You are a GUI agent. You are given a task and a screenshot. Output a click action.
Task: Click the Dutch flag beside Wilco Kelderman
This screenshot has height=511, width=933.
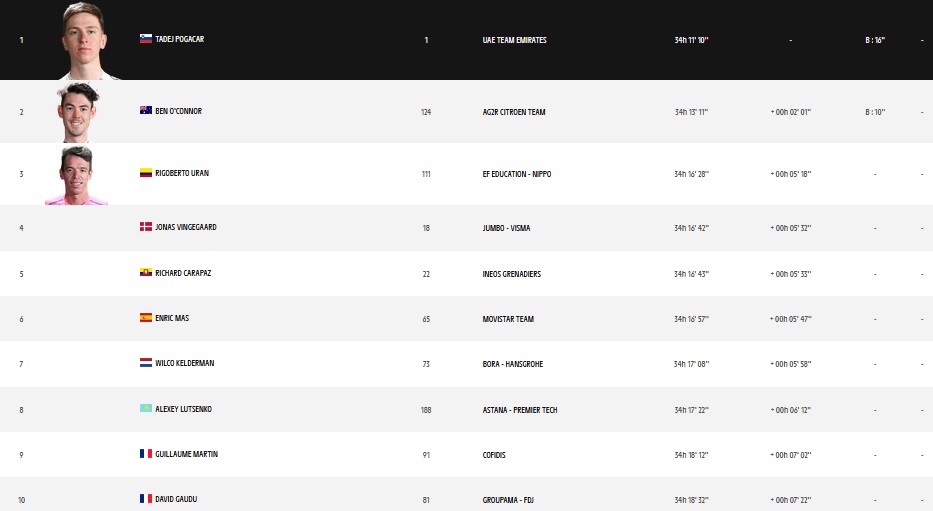(145, 363)
